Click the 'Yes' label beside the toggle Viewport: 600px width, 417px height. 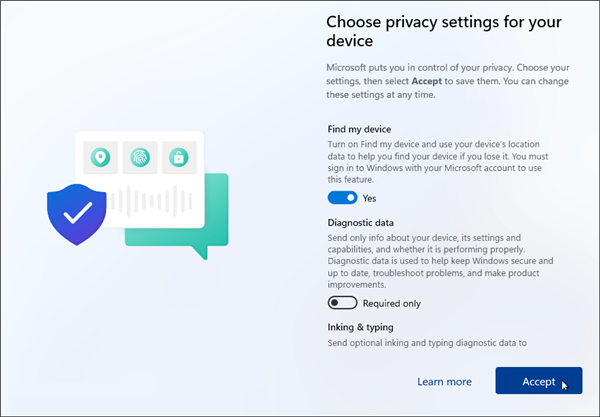370,198
